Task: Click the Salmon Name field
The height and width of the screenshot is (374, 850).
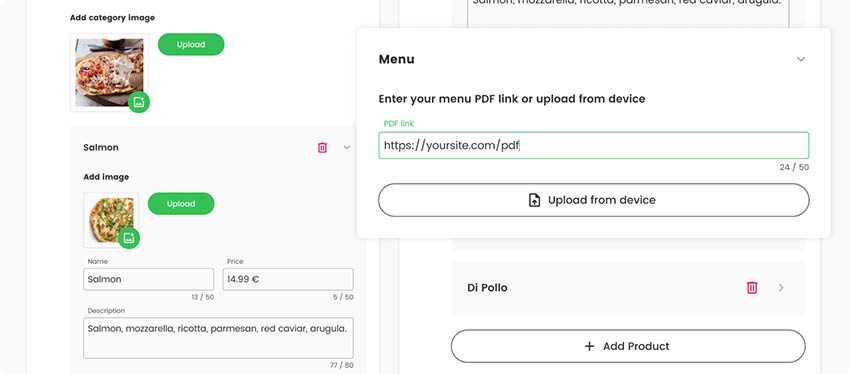Action: (149, 279)
